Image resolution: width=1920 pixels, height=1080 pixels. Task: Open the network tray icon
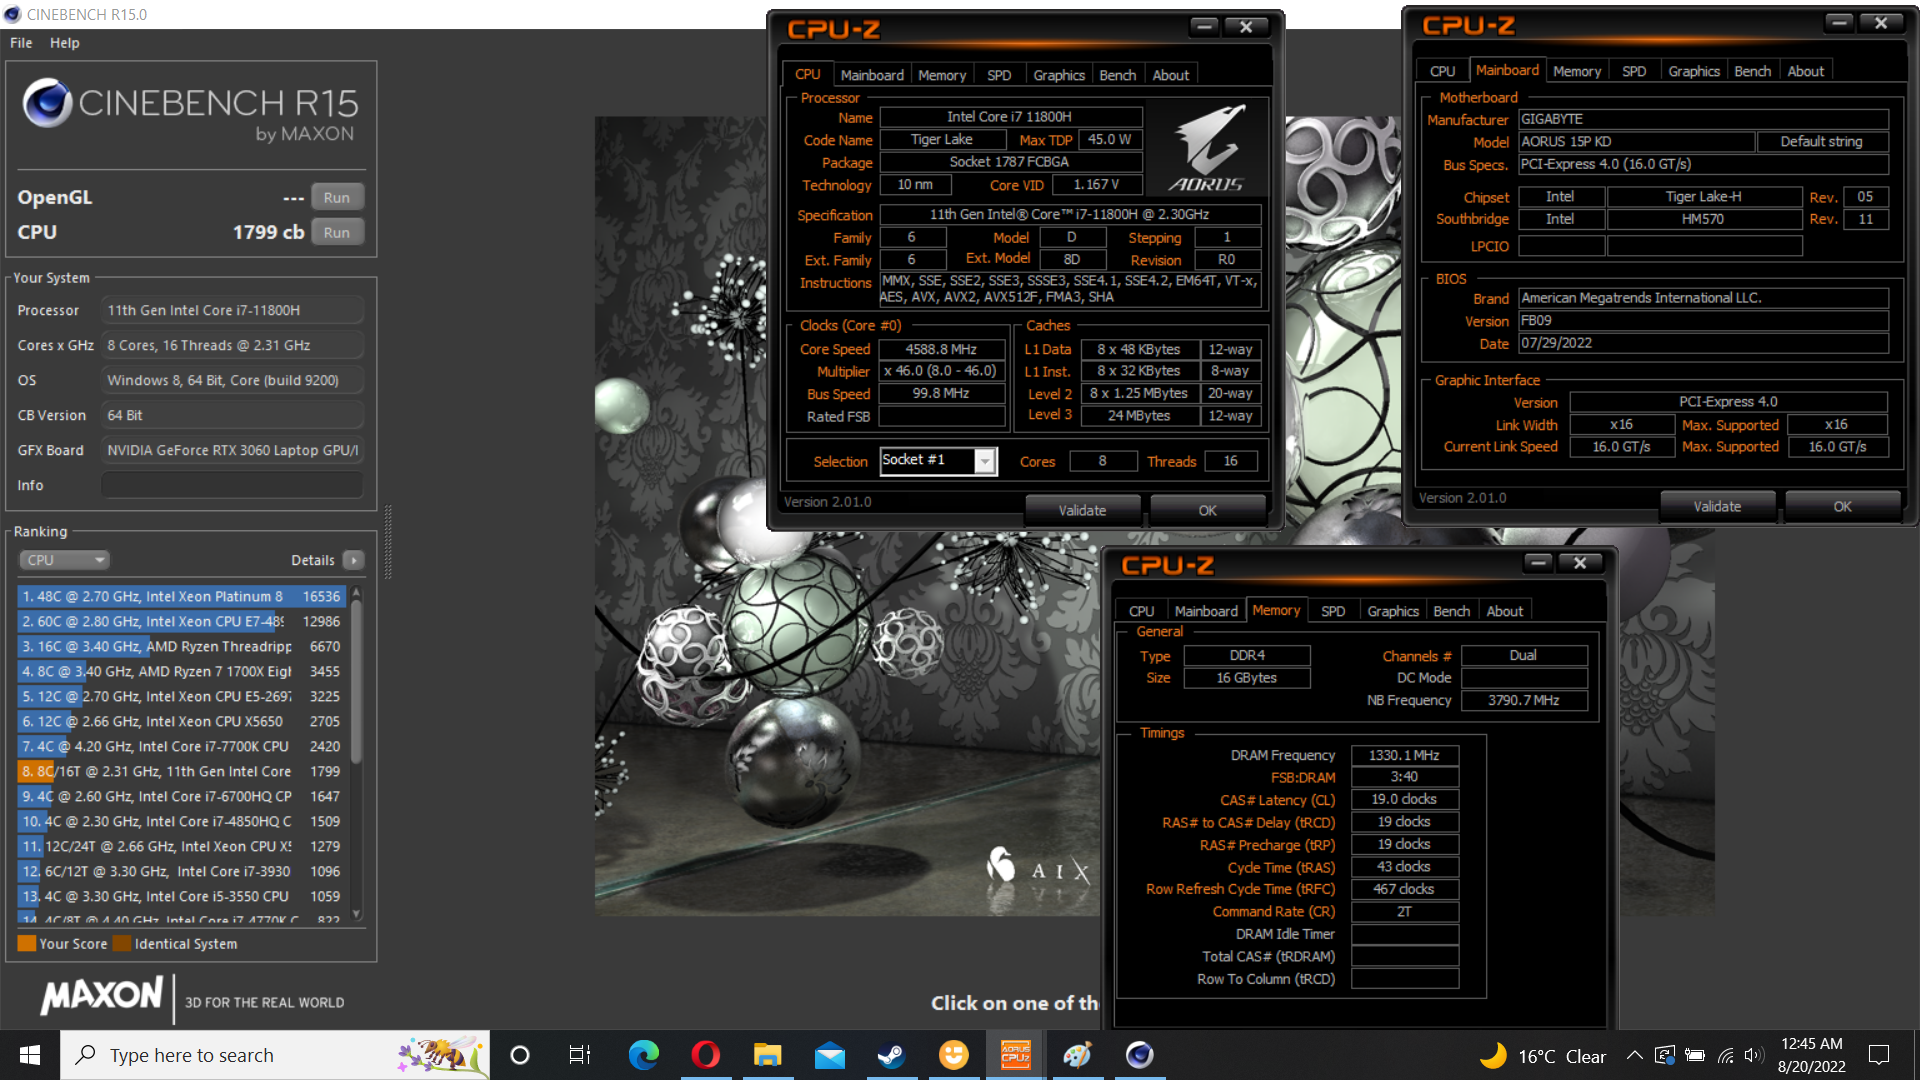(x=1726, y=1055)
